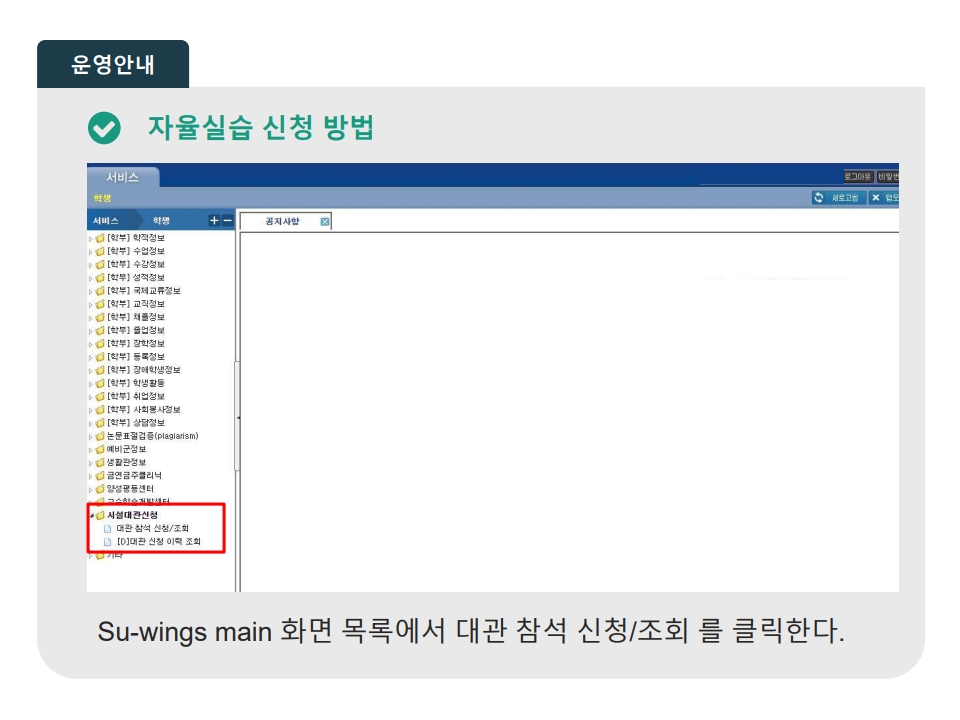The height and width of the screenshot is (720, 960).
Task: Click the plus icon to expand all menus
Action: (x=213, y=220)
